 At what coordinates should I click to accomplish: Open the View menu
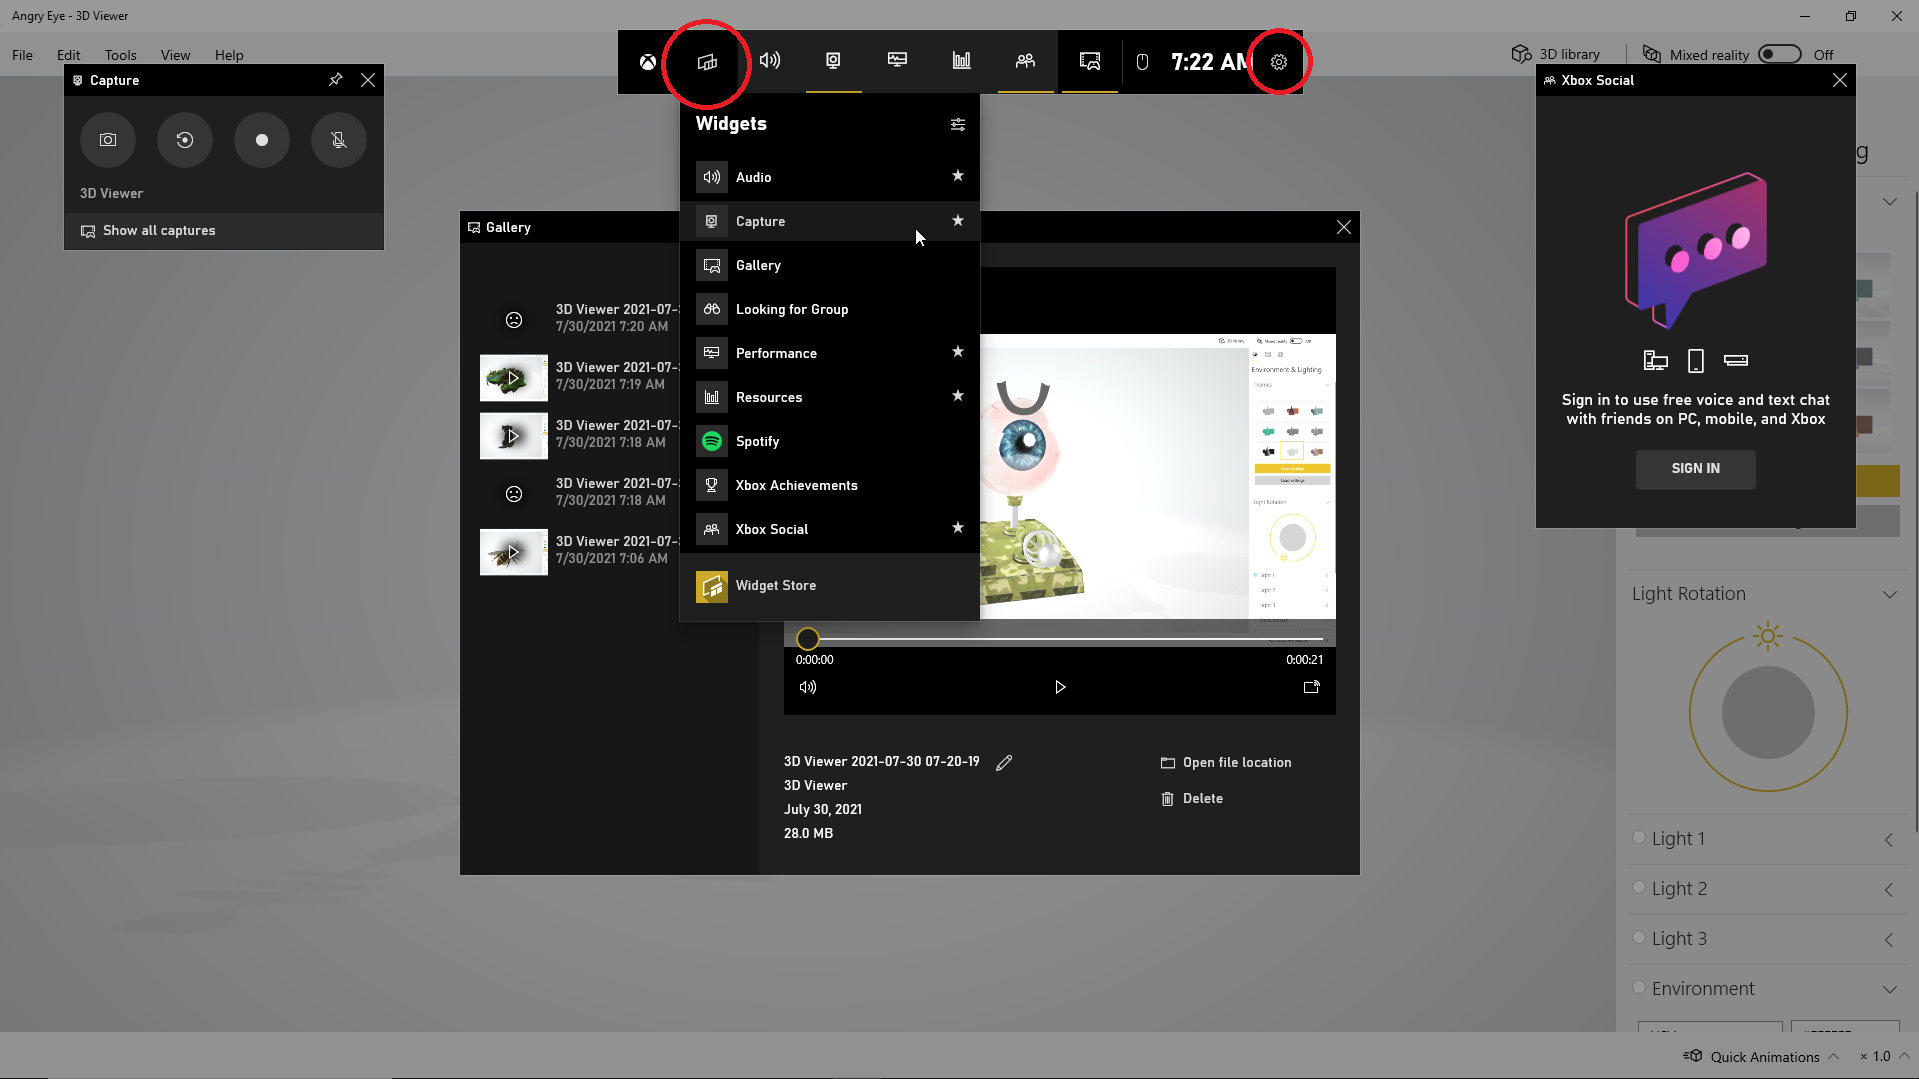click(x=175, y=55)
